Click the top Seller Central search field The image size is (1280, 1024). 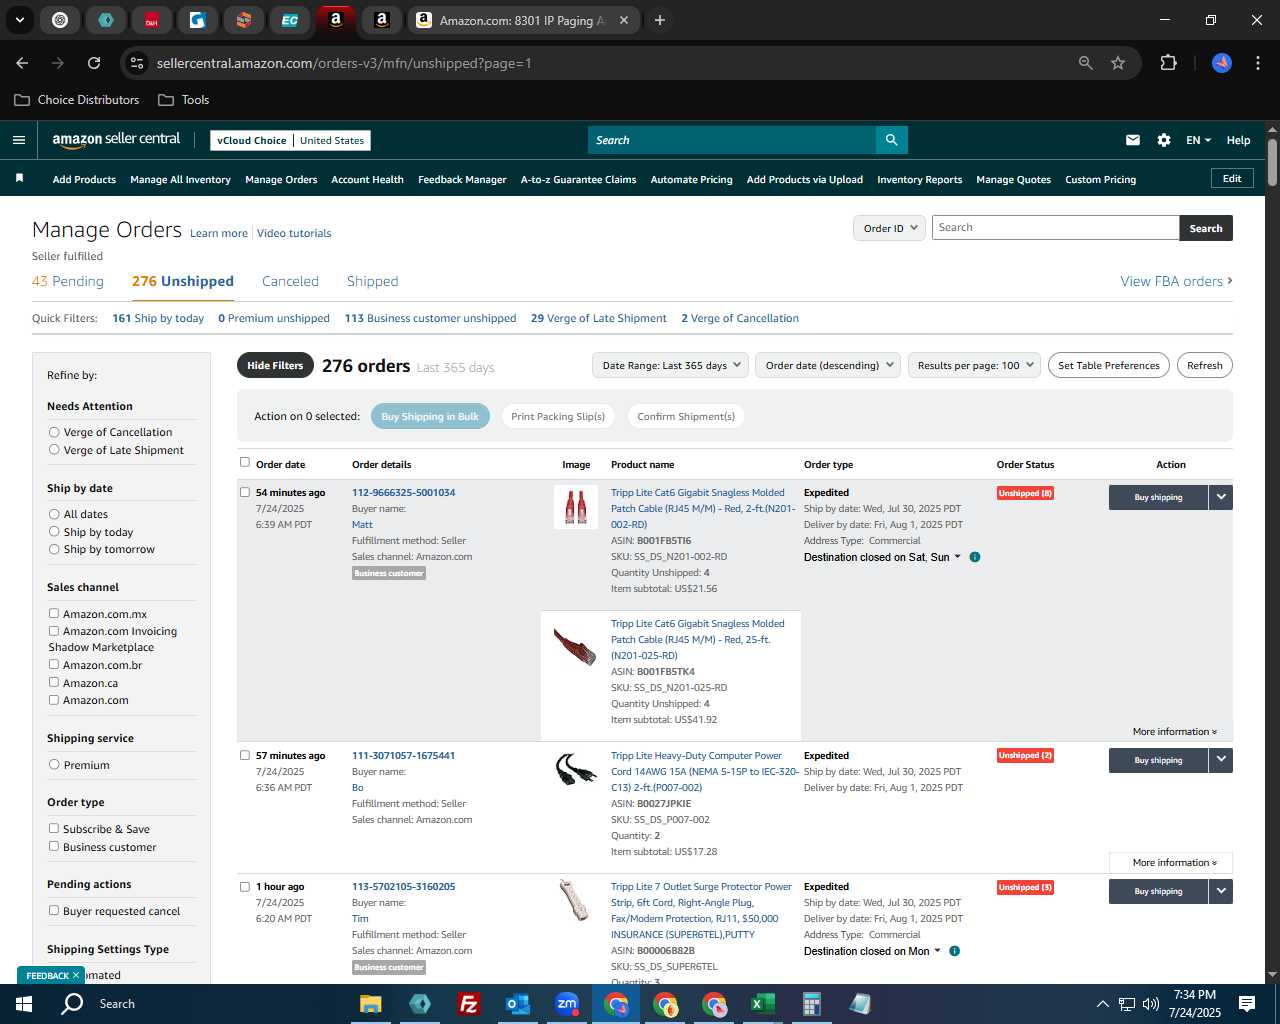[731, 140]
